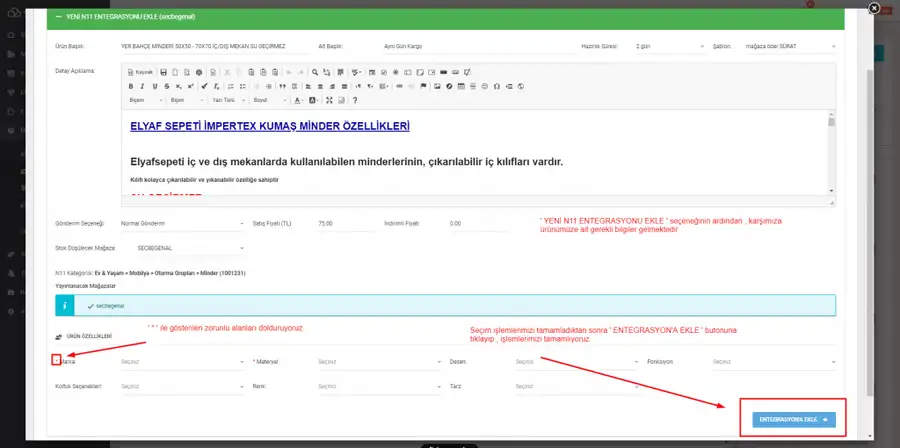Image resolution: width=900 pixels, height=448 pixels.
Task: Click the Anchor flag icon
Action: click(x=424, y=86)
